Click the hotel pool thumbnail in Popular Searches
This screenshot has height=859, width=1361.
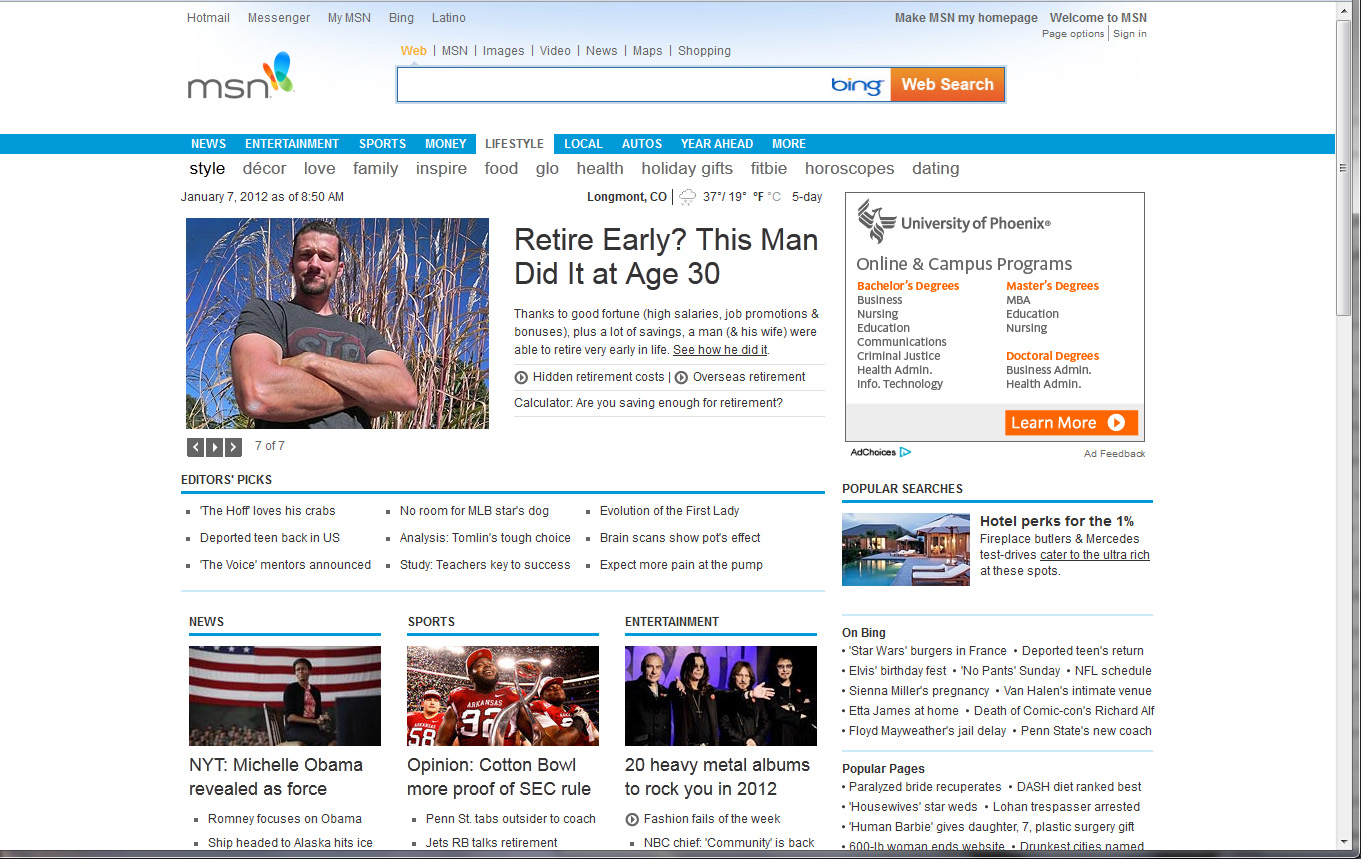[x=905, y=549]
